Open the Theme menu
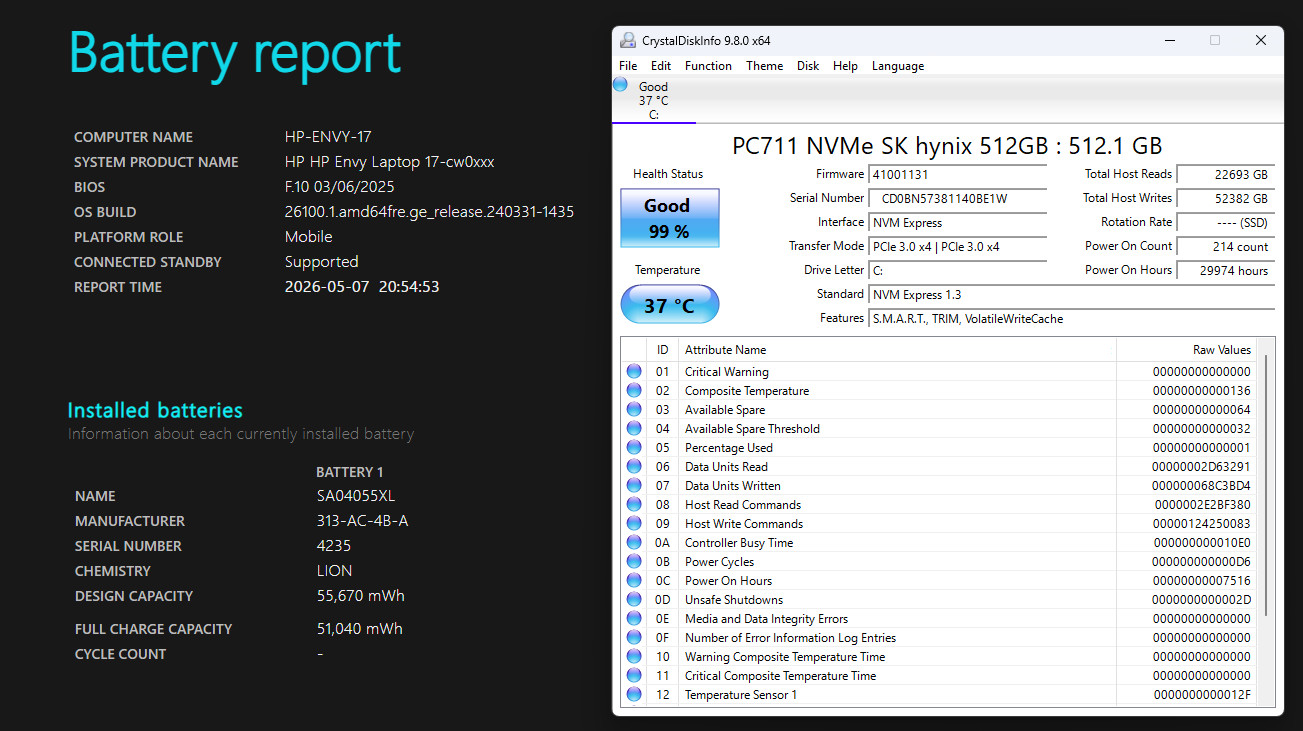The image size is (1303, 731). pyautogui.click(x=765, y=66)
